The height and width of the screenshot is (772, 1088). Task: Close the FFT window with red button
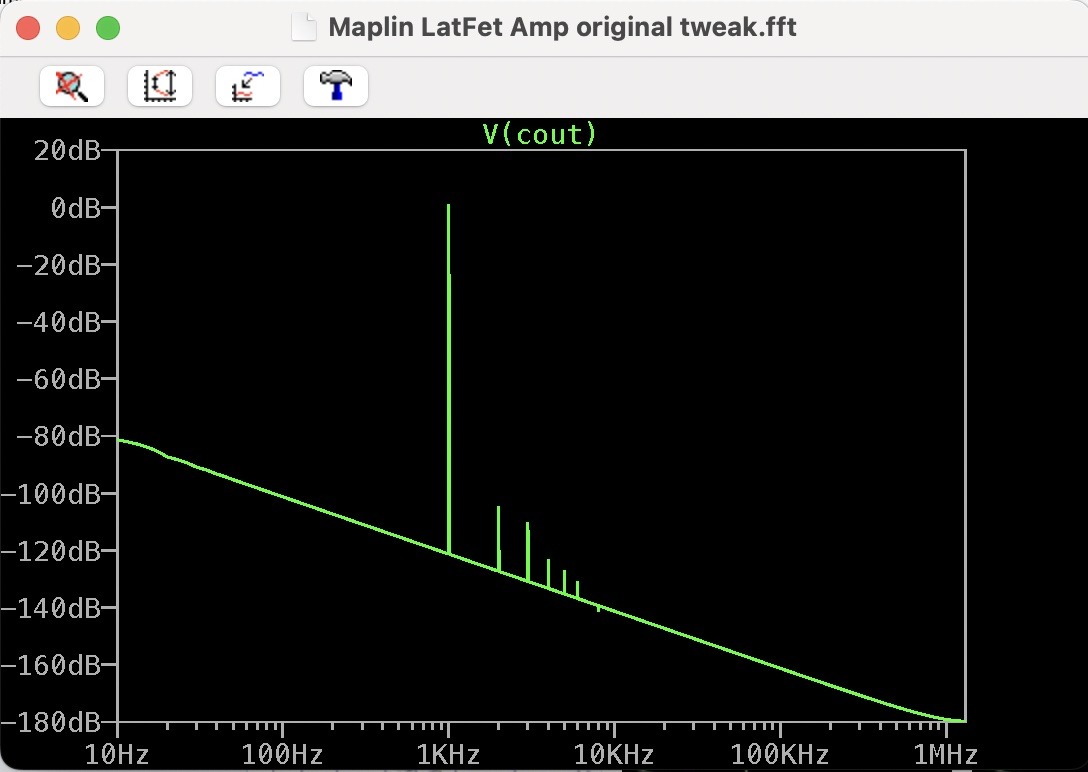point(28,28)
